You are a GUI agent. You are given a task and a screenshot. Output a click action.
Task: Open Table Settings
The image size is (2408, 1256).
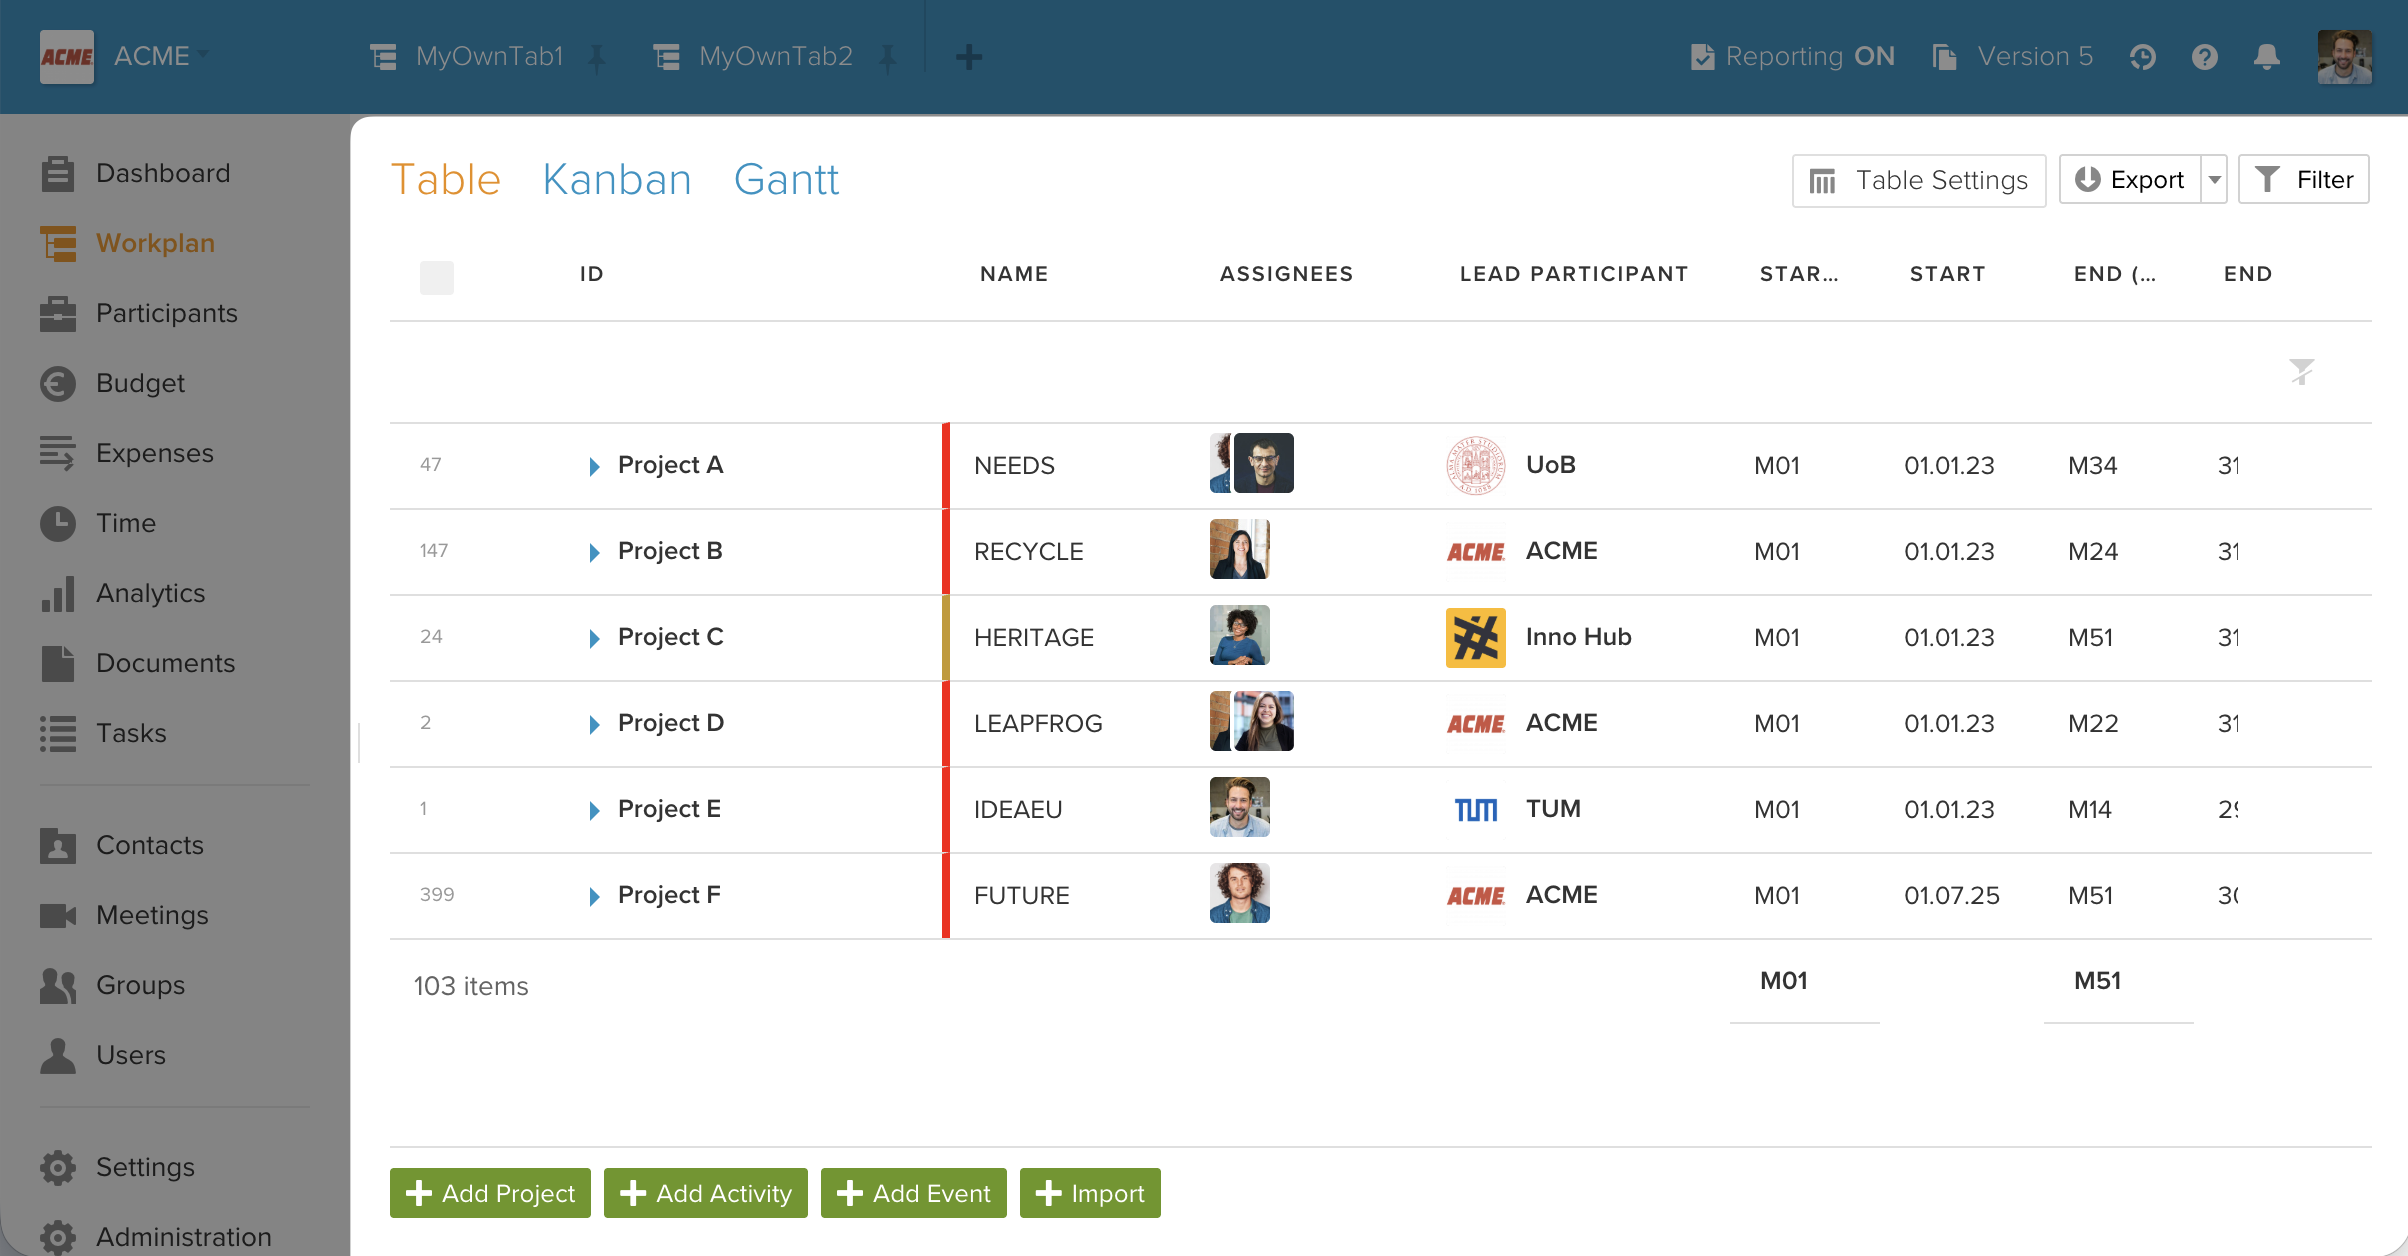[1918, 180]
